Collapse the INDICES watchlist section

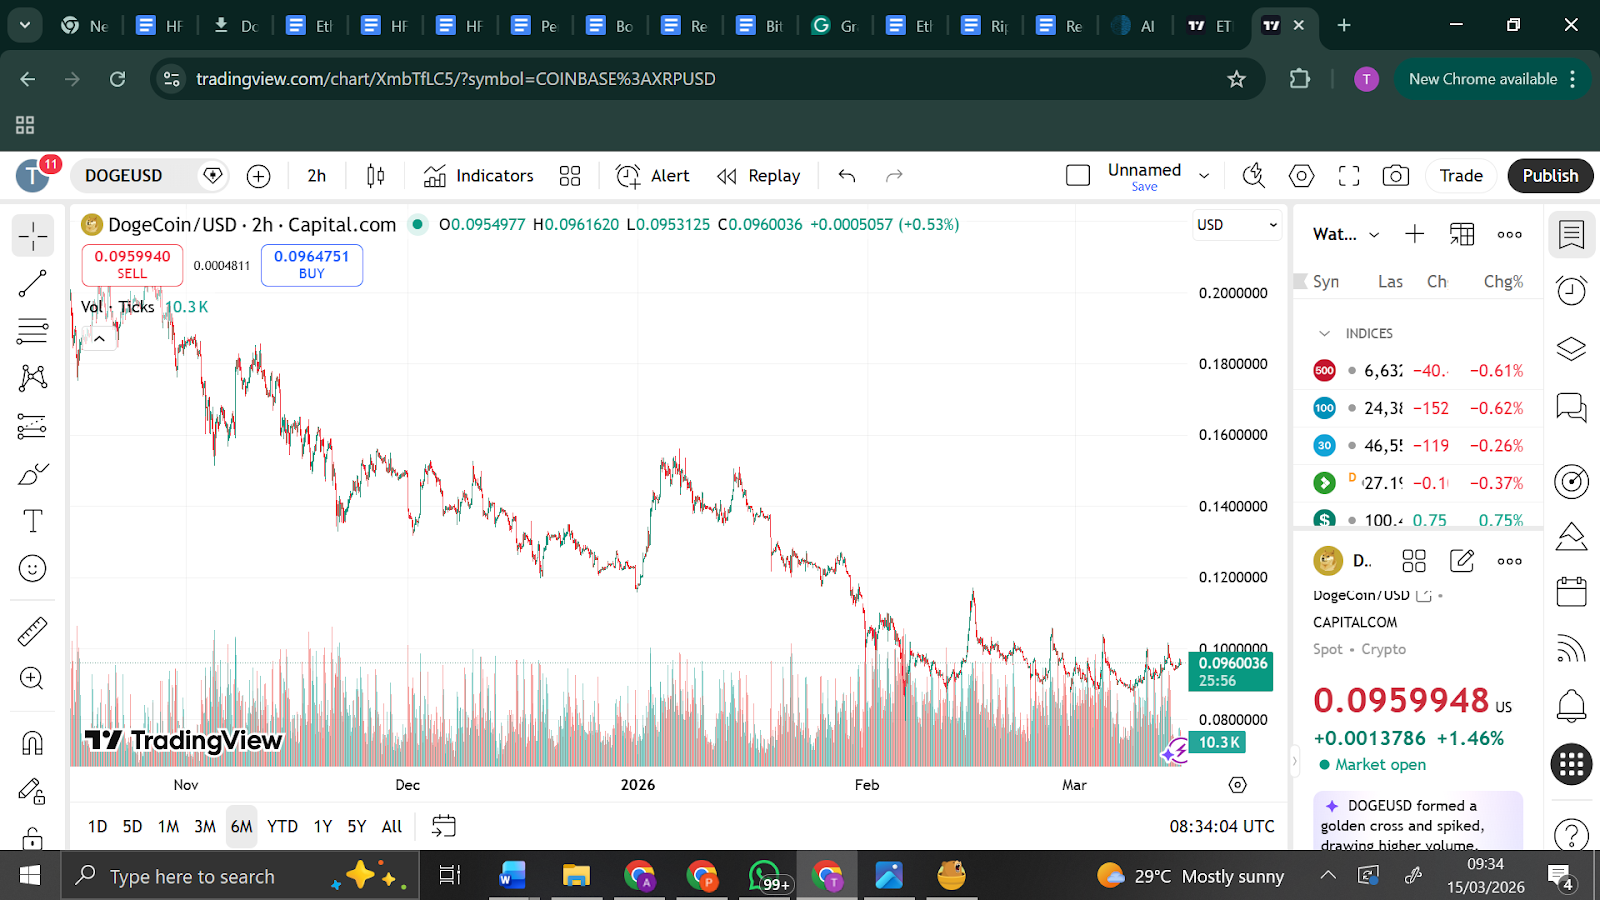point(1325,334)
